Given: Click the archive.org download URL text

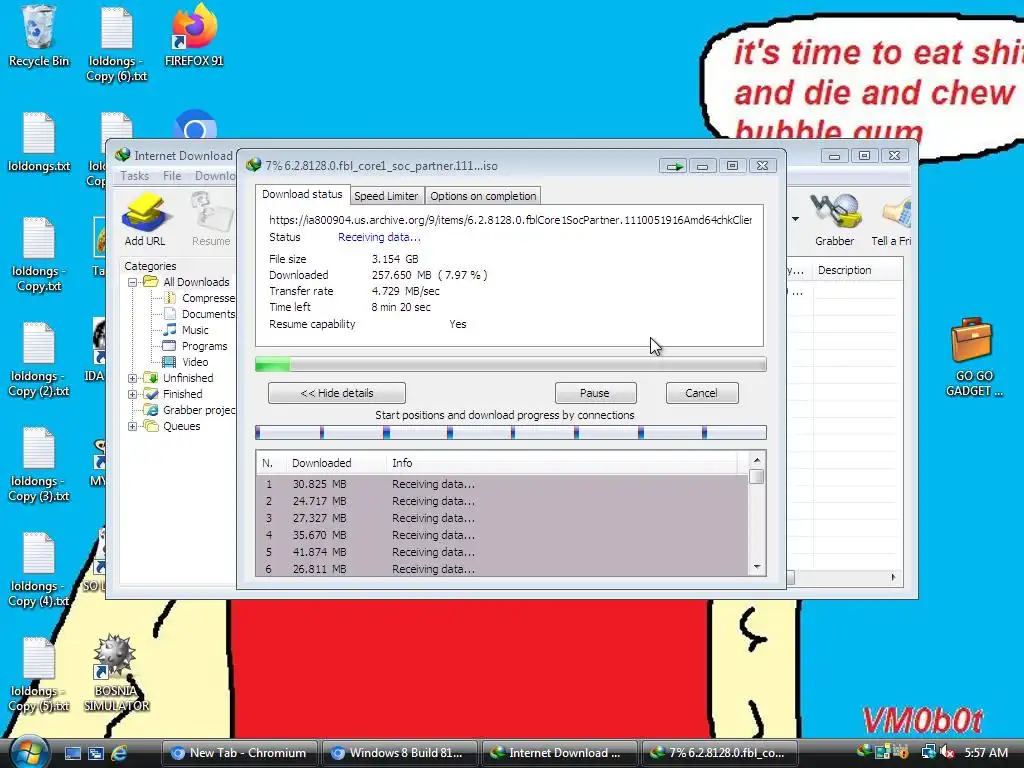Looking at the screenshot, I should coord(510,220).
